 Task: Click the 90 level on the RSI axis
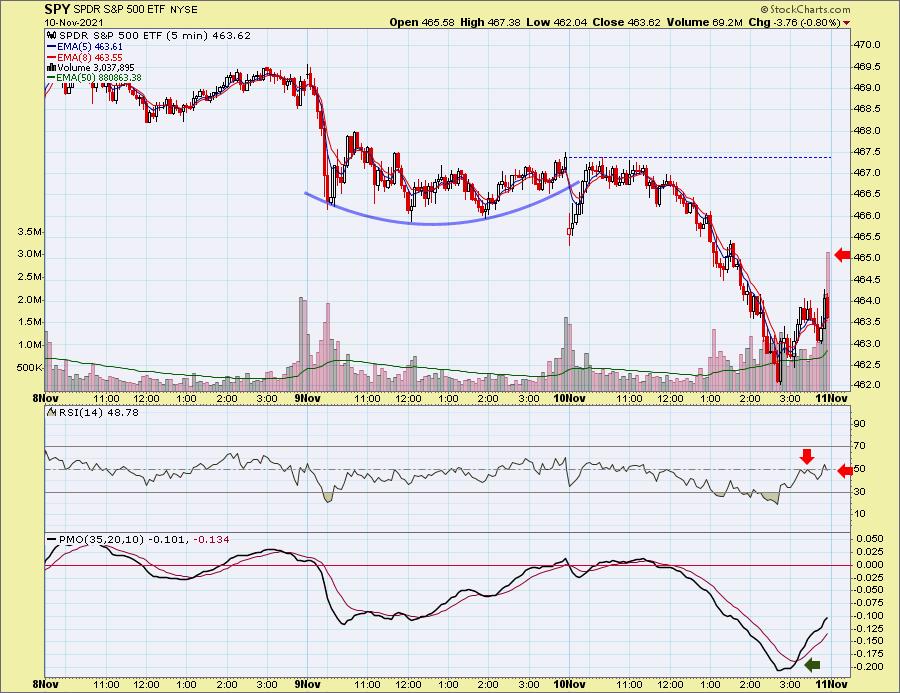coord(859,424)
